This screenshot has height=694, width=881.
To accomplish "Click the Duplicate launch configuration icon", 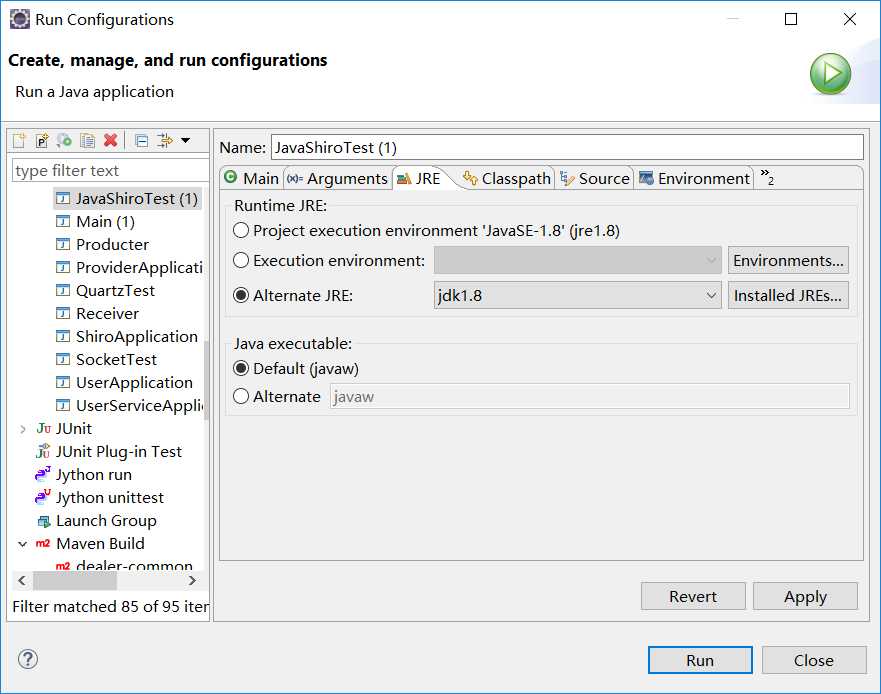I will [88, 140].
